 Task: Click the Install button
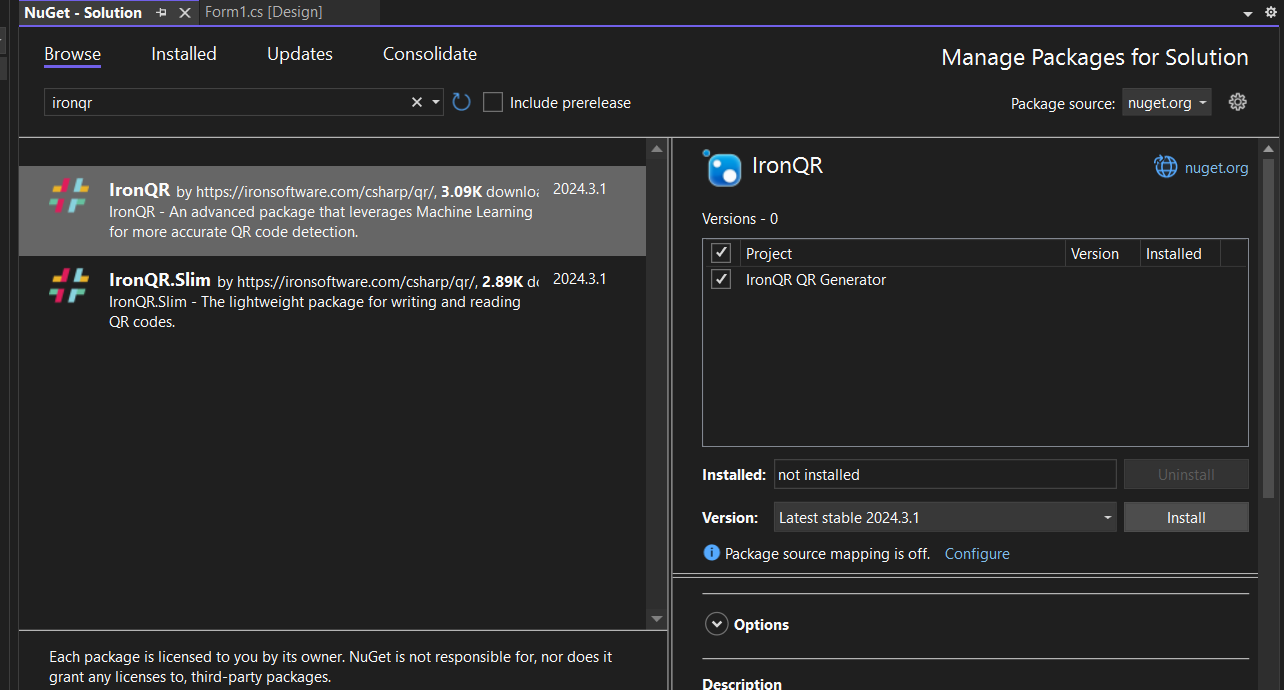pyautogui.click(x=1185, y=517)
